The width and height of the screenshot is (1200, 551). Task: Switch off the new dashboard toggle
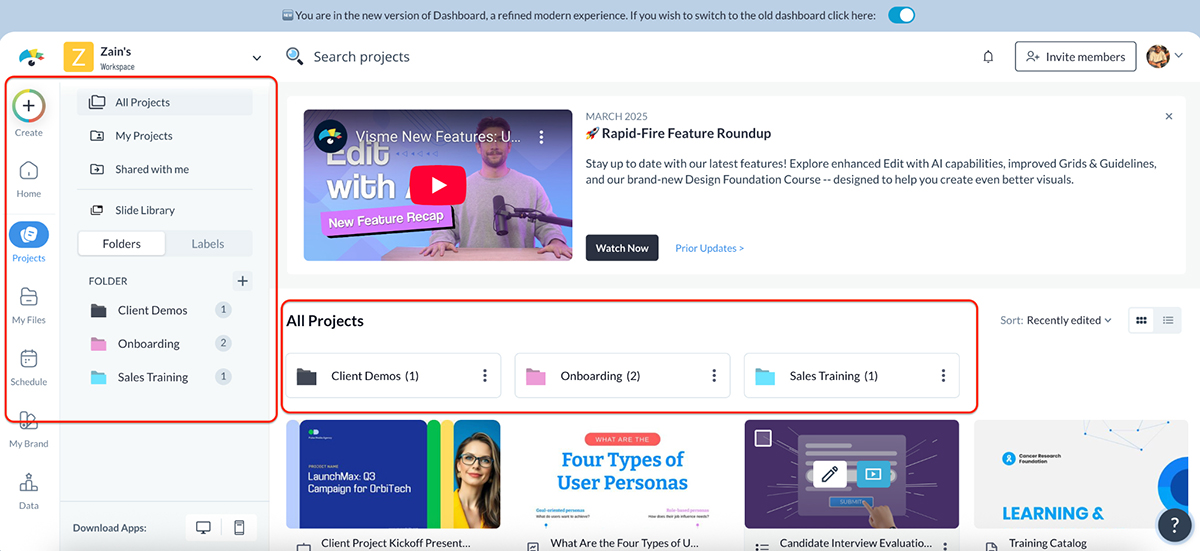pos(901,15)
